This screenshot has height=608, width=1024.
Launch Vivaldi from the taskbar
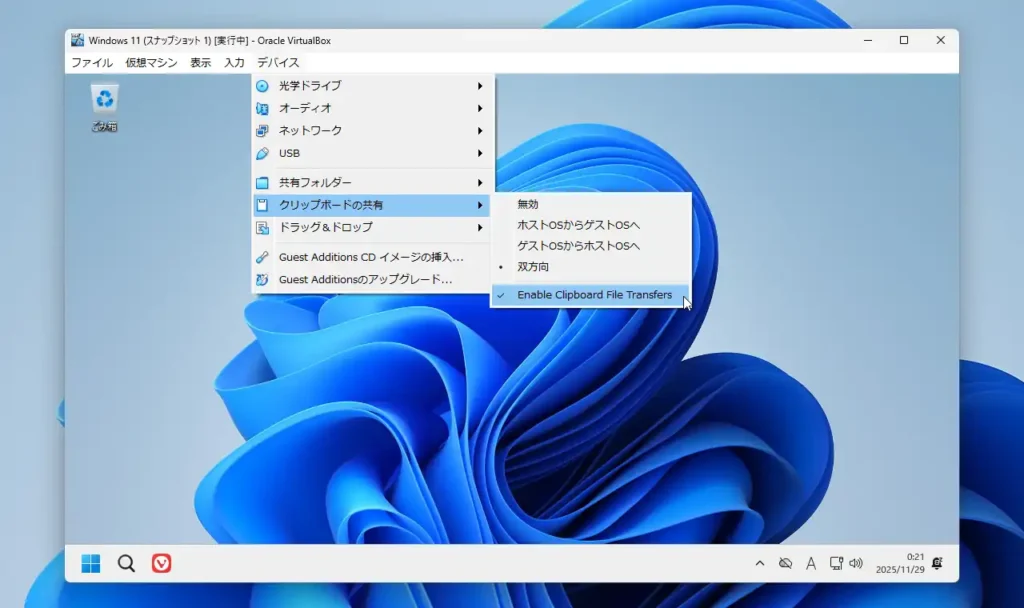(161, 563)
